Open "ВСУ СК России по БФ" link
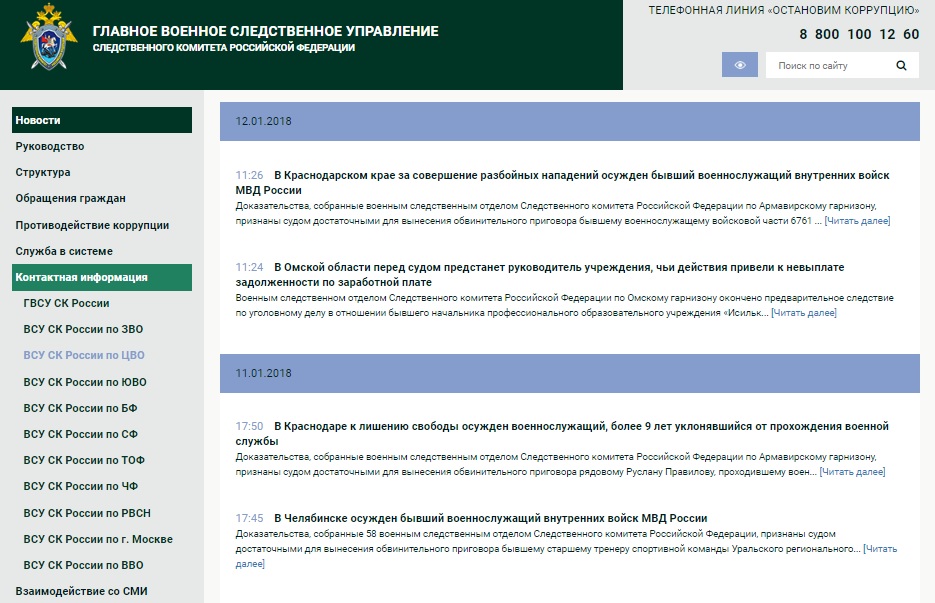 [x=81, y=408]
